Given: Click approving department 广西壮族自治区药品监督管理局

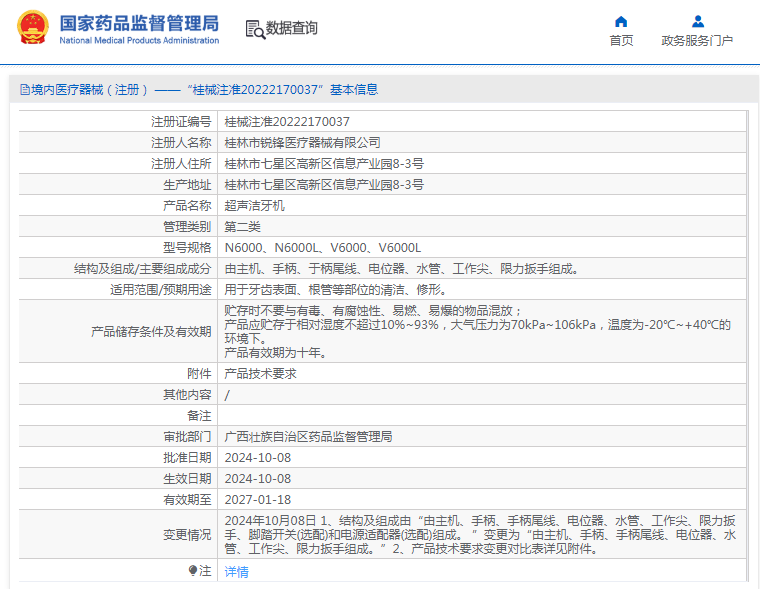Looking at the screenshot, I should (x=308, y=437).
